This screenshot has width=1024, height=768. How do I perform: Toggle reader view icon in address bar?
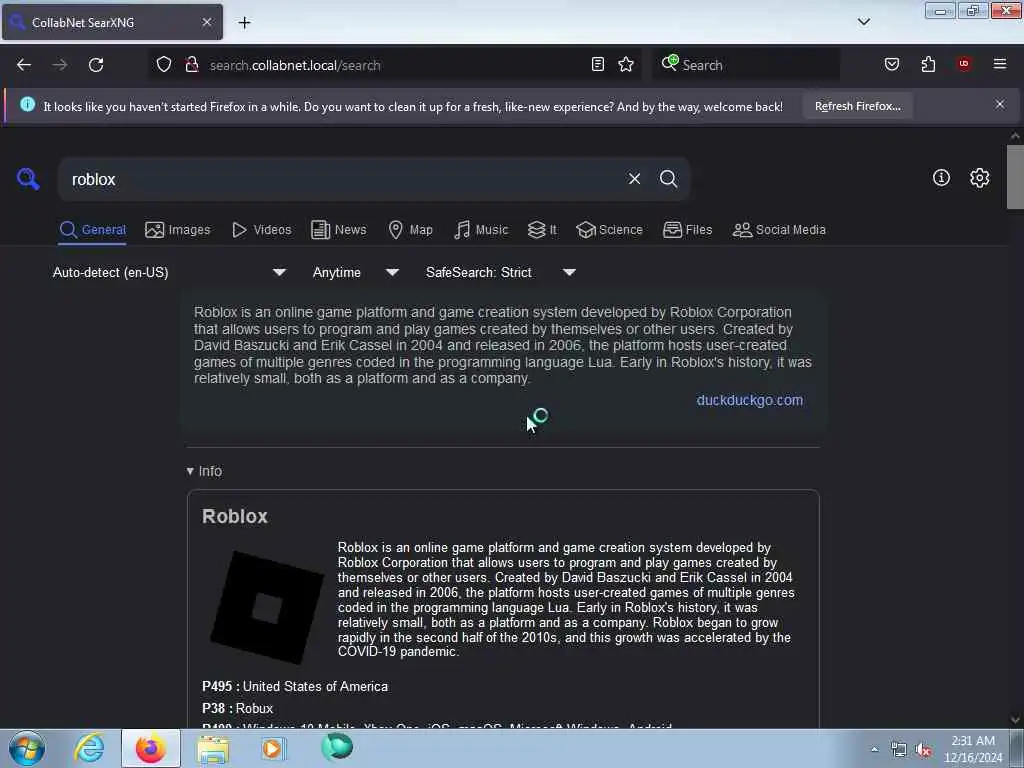(x=598, y=64)
